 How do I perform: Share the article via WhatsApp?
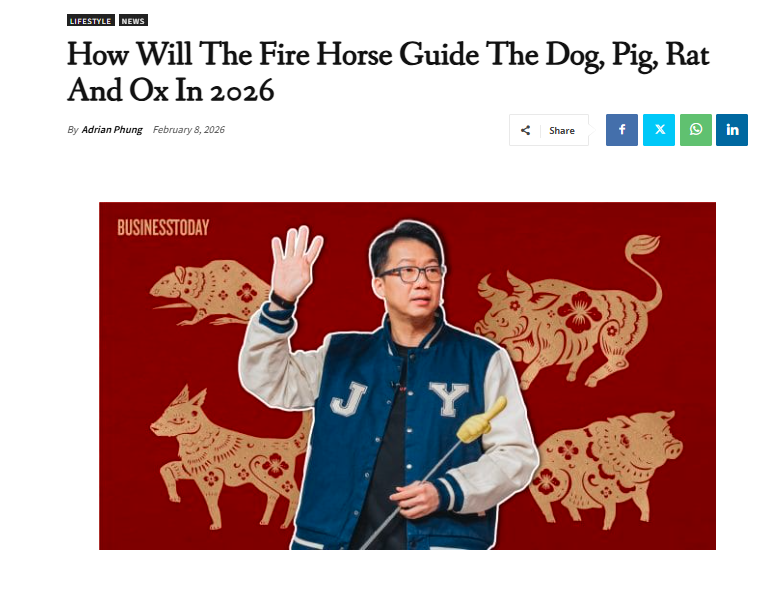696,130
